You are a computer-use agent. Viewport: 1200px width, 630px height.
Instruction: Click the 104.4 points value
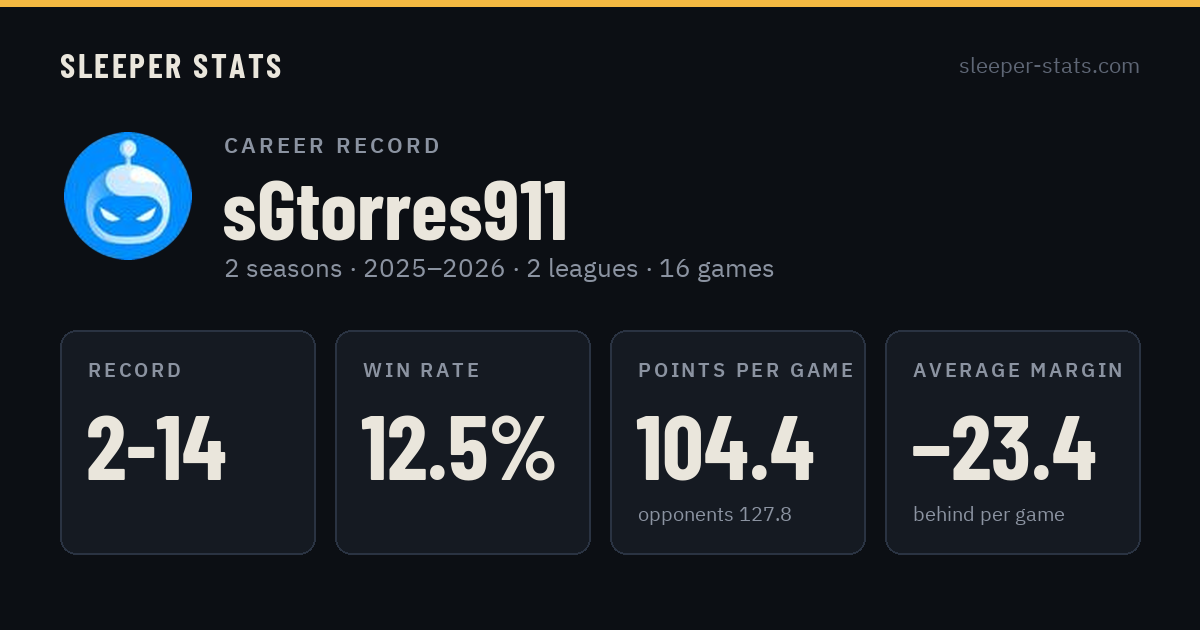(x=725, y=449)
